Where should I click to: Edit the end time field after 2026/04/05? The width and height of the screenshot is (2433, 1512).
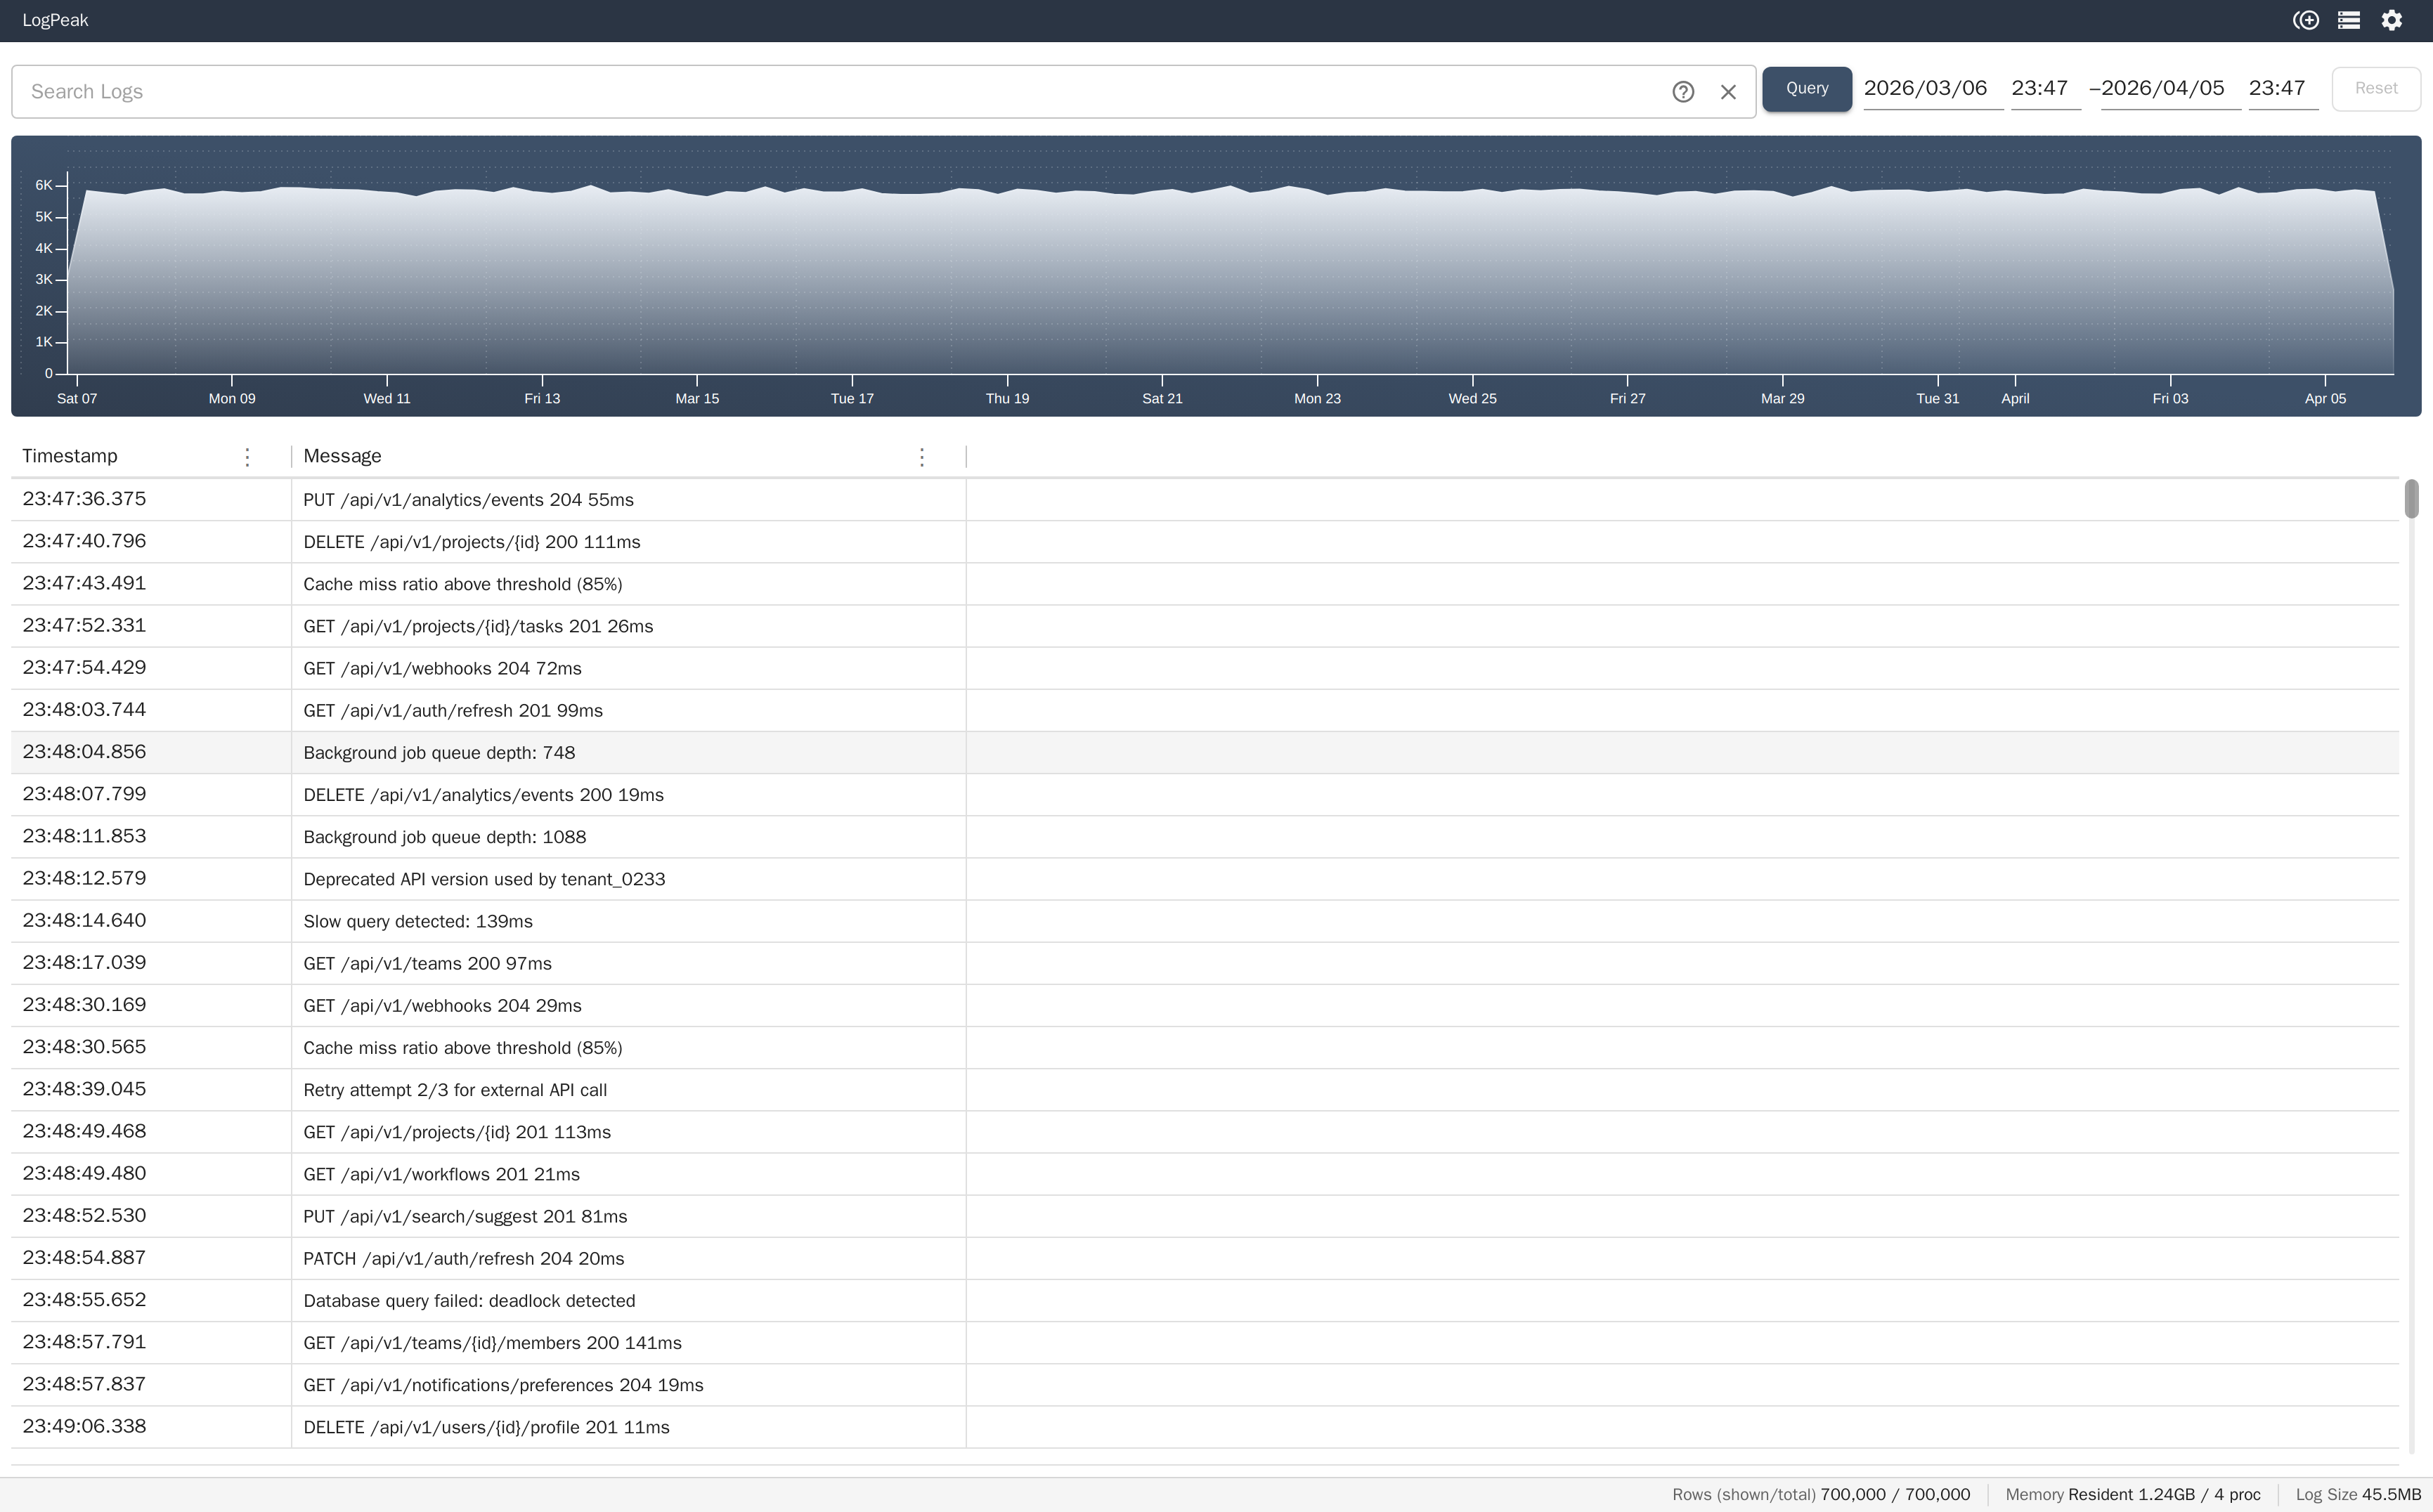point(2283,89)
